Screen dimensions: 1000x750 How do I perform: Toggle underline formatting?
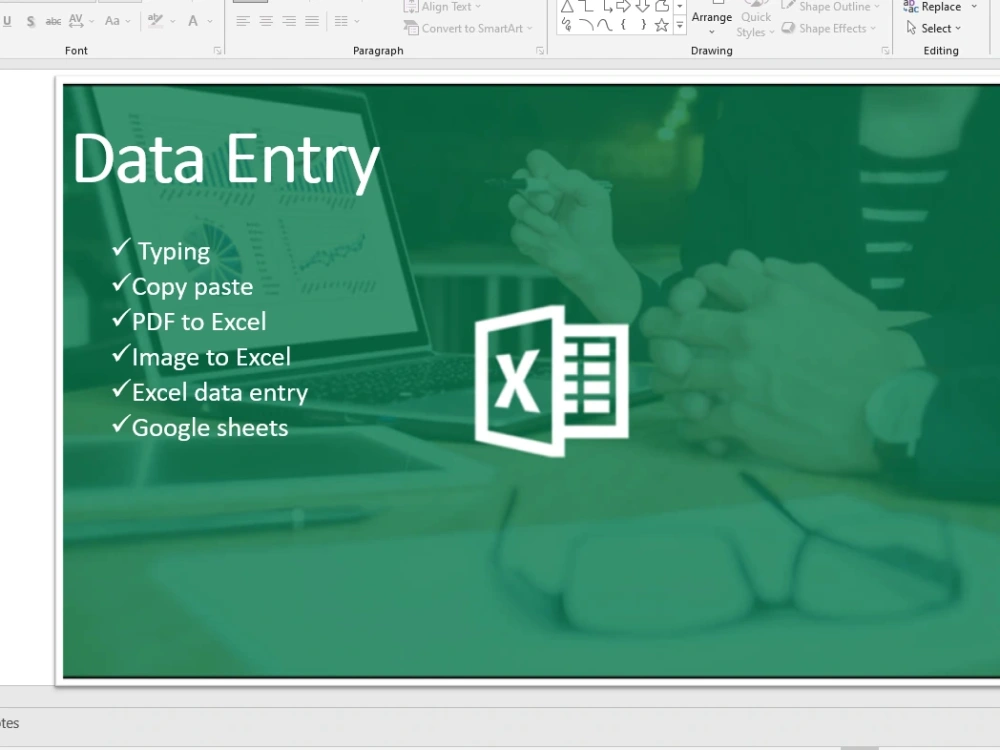pyautogui.click(x=7, y=21)
